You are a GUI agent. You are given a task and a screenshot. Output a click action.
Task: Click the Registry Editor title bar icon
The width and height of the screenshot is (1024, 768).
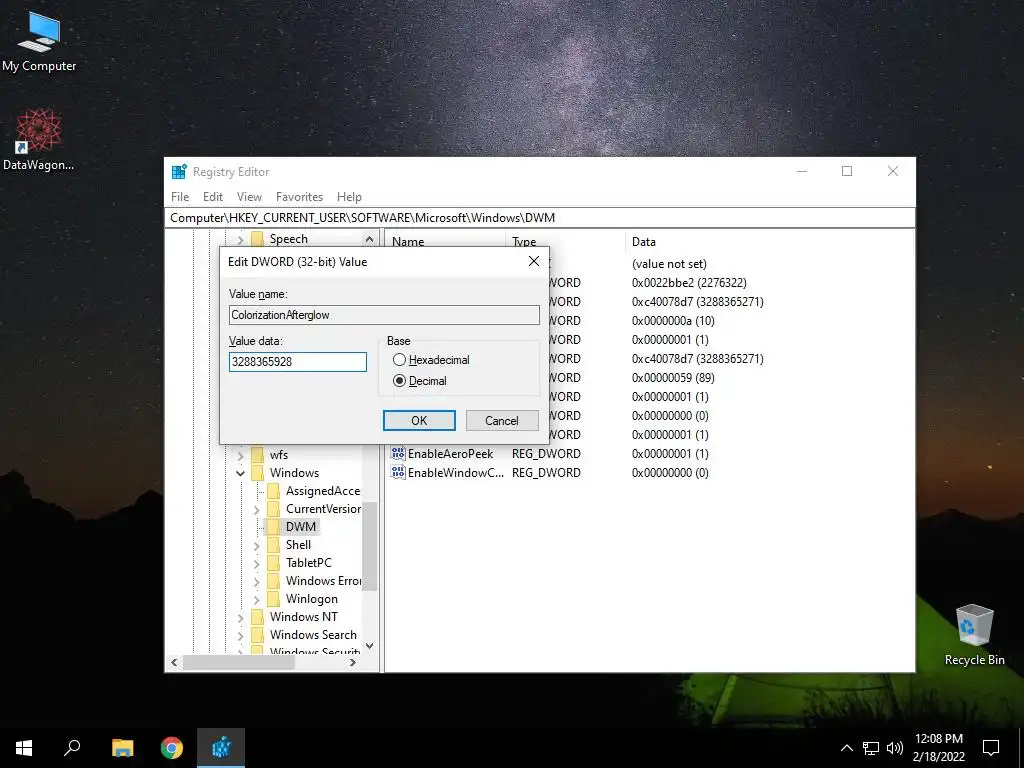click(179, 172)
